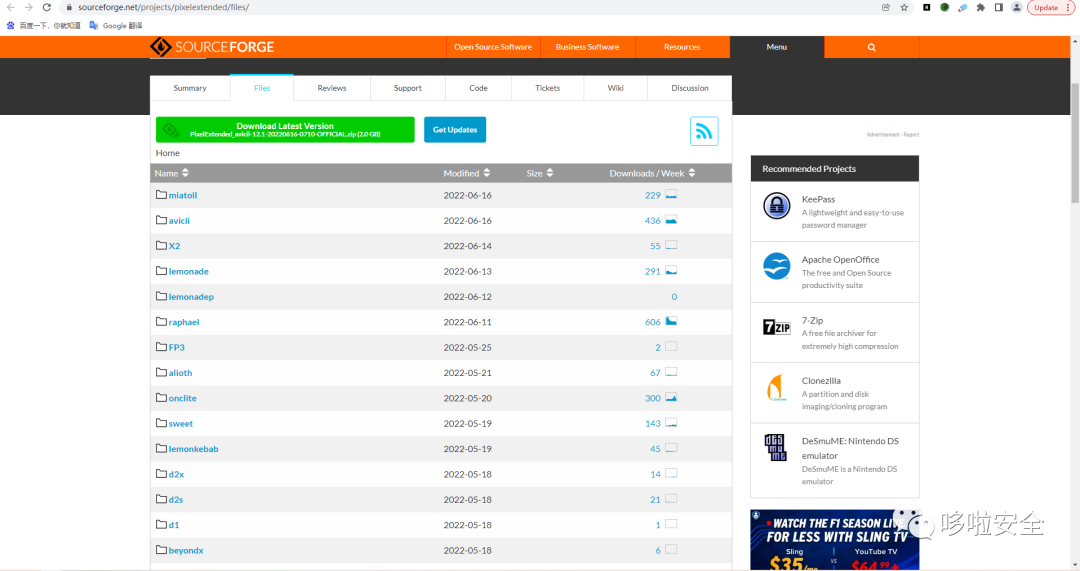Click the Apache OpenOffice project icon
1080x571 pixels.
776,266
